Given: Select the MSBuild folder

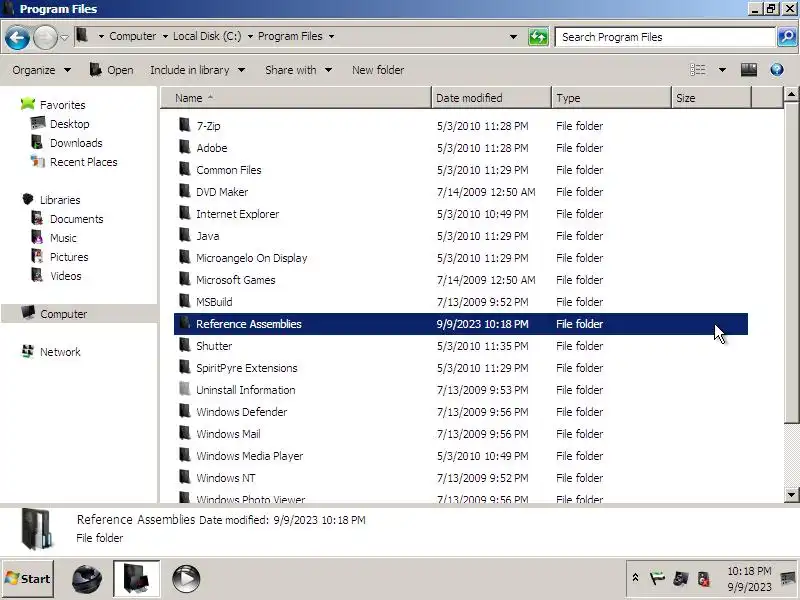Looking at the screenshot, I should coord(461,302).
